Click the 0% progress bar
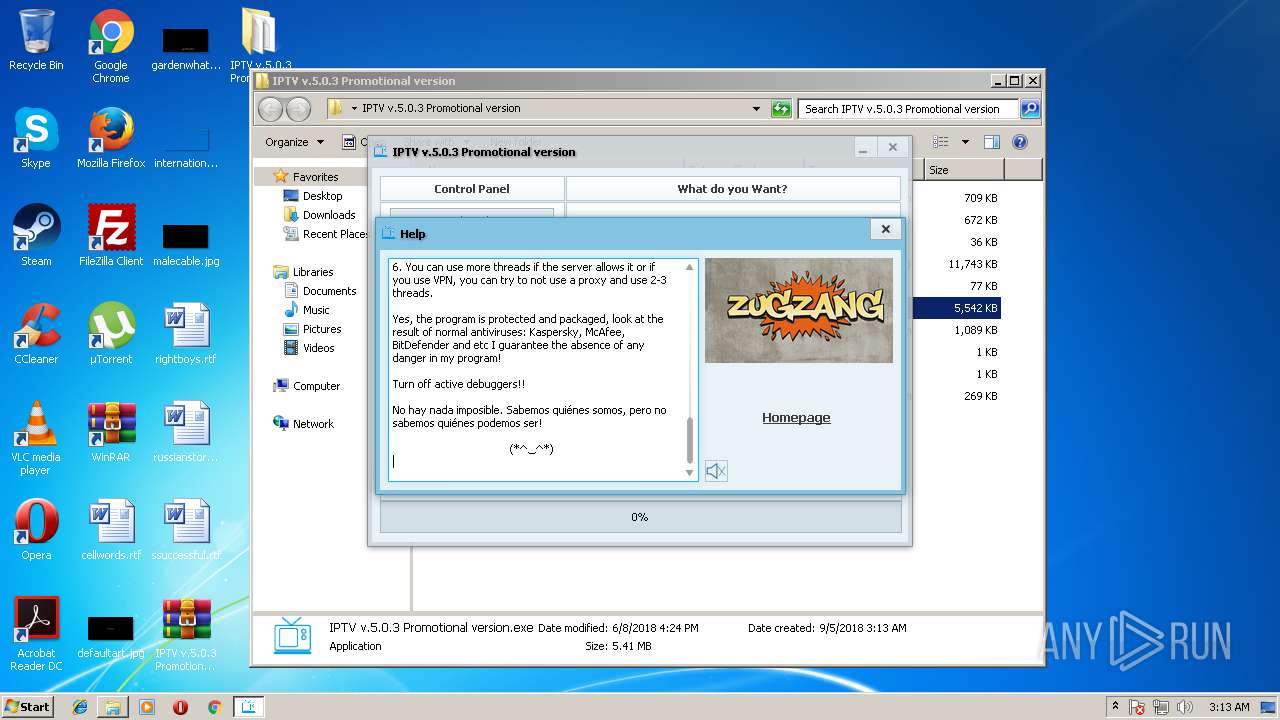The image size is (1280, 720). (640, 517)
